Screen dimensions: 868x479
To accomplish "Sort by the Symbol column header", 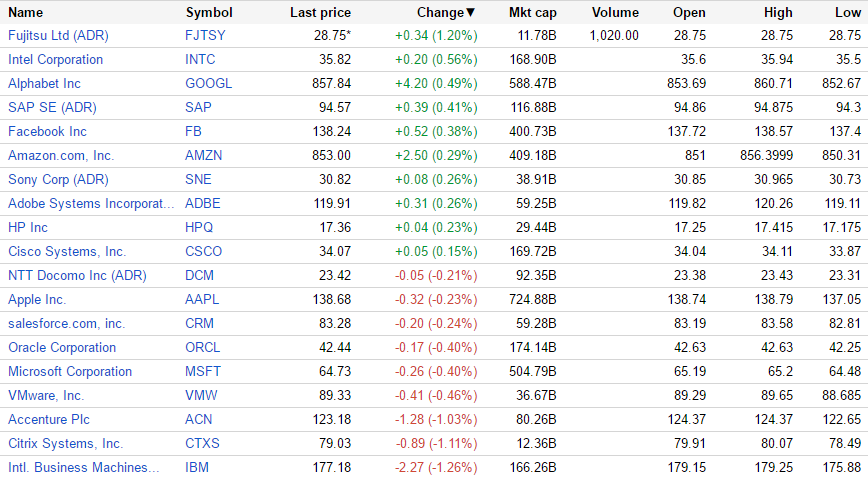I will click(x=209, y=13).
